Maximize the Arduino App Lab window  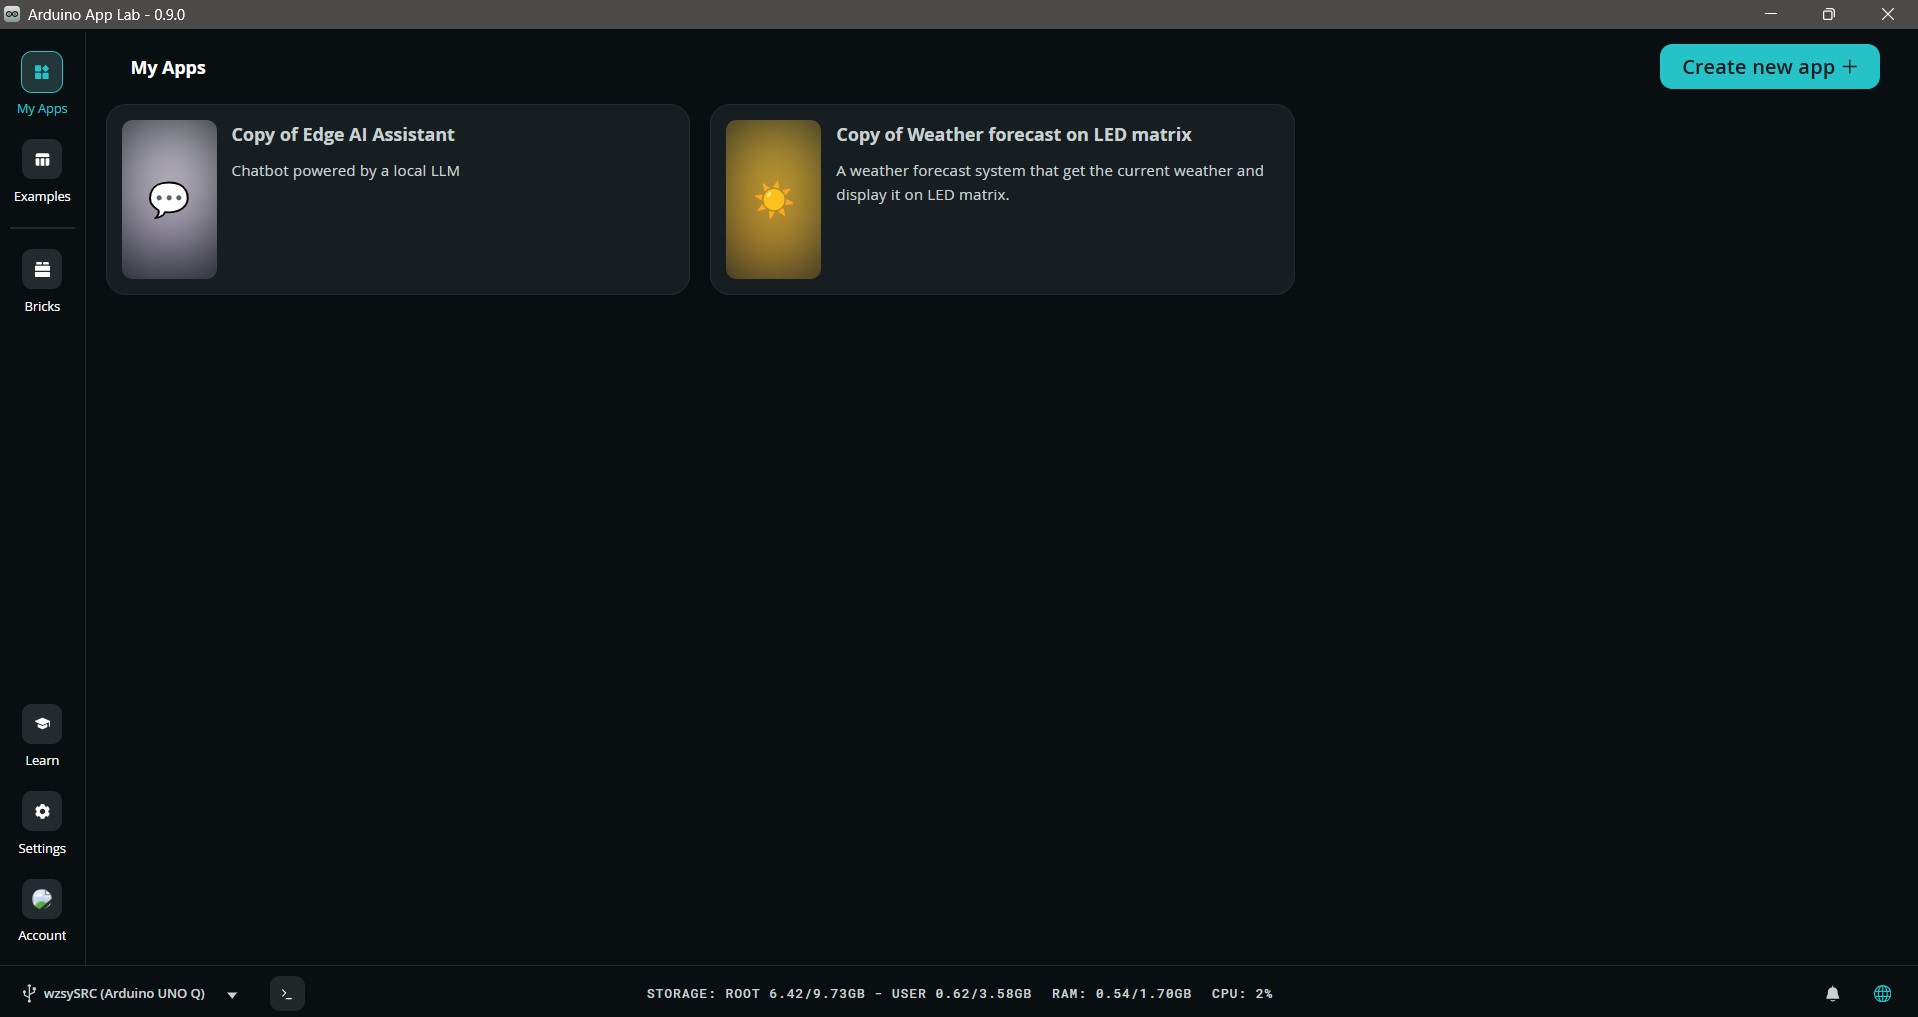tap(1829, 14)
